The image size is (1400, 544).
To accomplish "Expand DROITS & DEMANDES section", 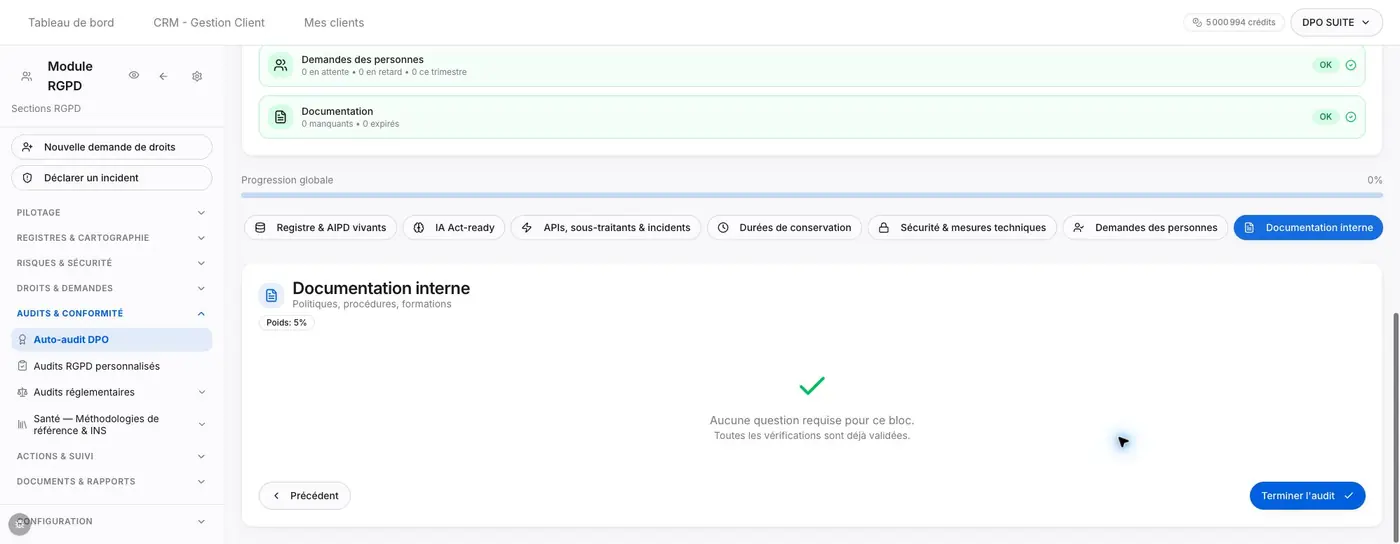I will point(112,288).
